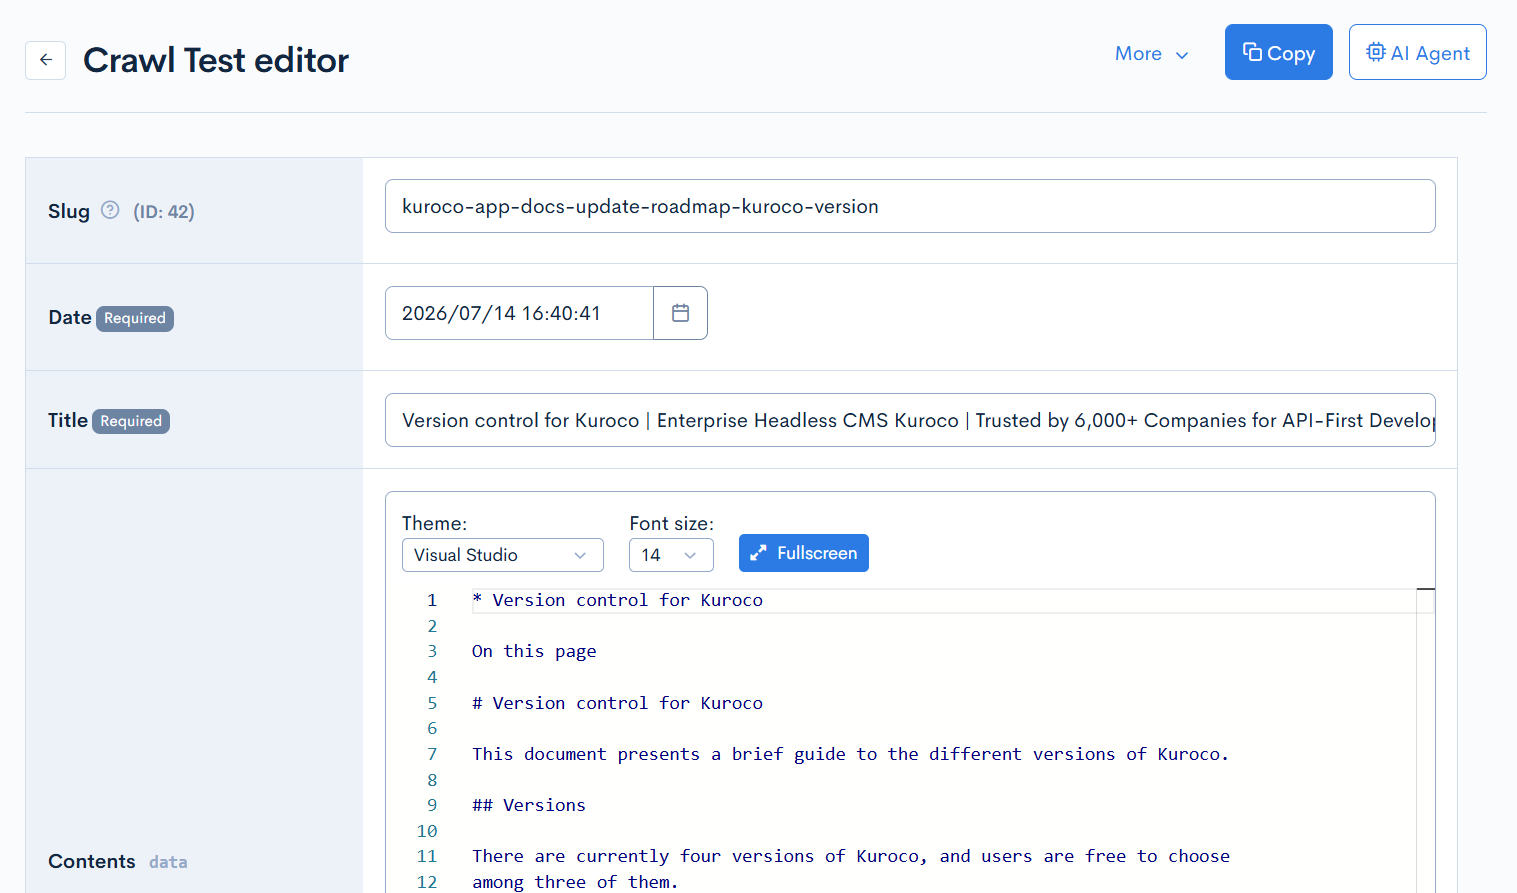Click the Date text field
Image resolution: width=1517 pixels, height=893 pixels.
[x=519, y=313]
